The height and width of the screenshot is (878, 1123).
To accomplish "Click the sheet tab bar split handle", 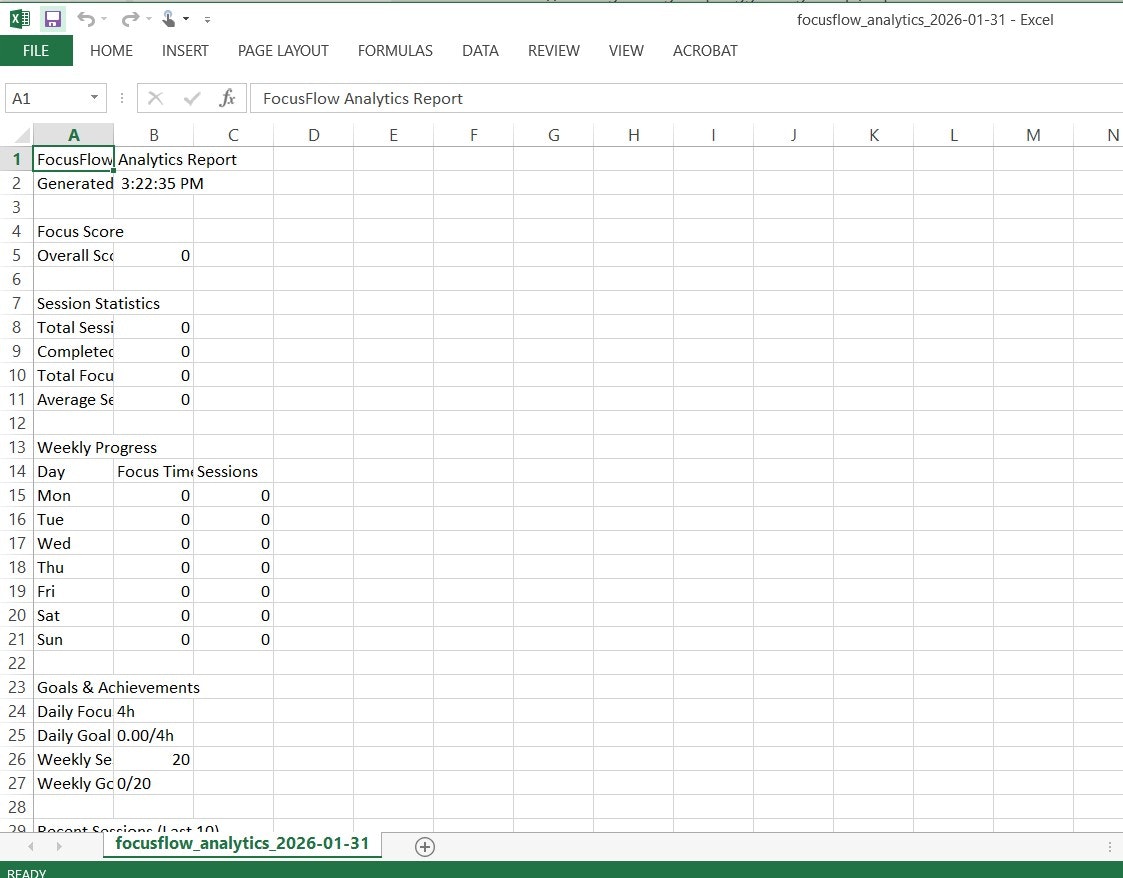I will [x=1110, y=846].
